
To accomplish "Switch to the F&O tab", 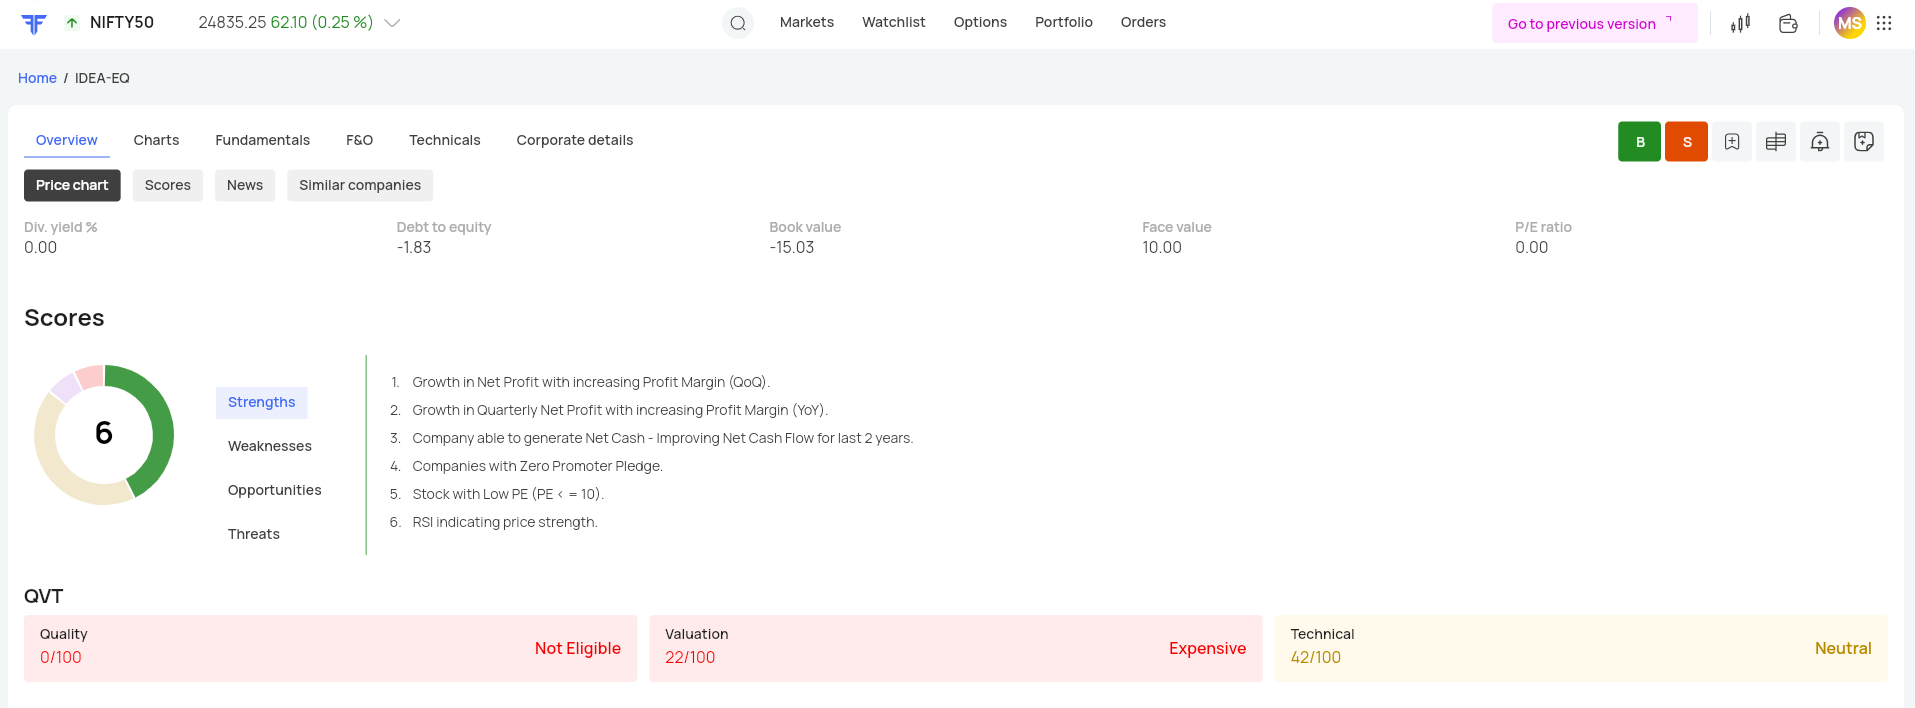I will point(360,140).
